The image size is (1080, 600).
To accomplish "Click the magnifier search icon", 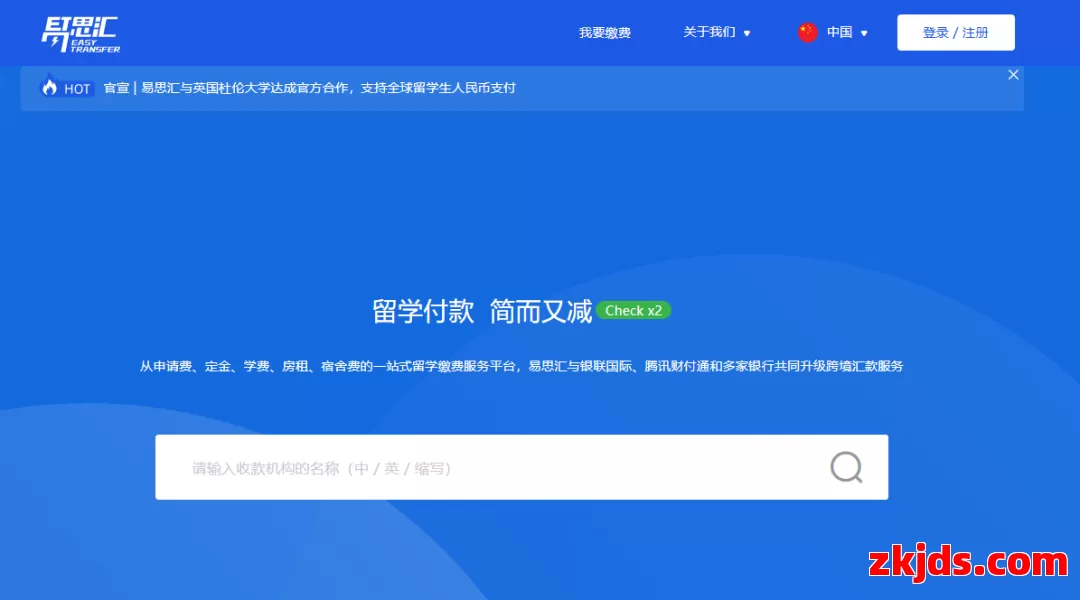I will [x=846, y=467].
